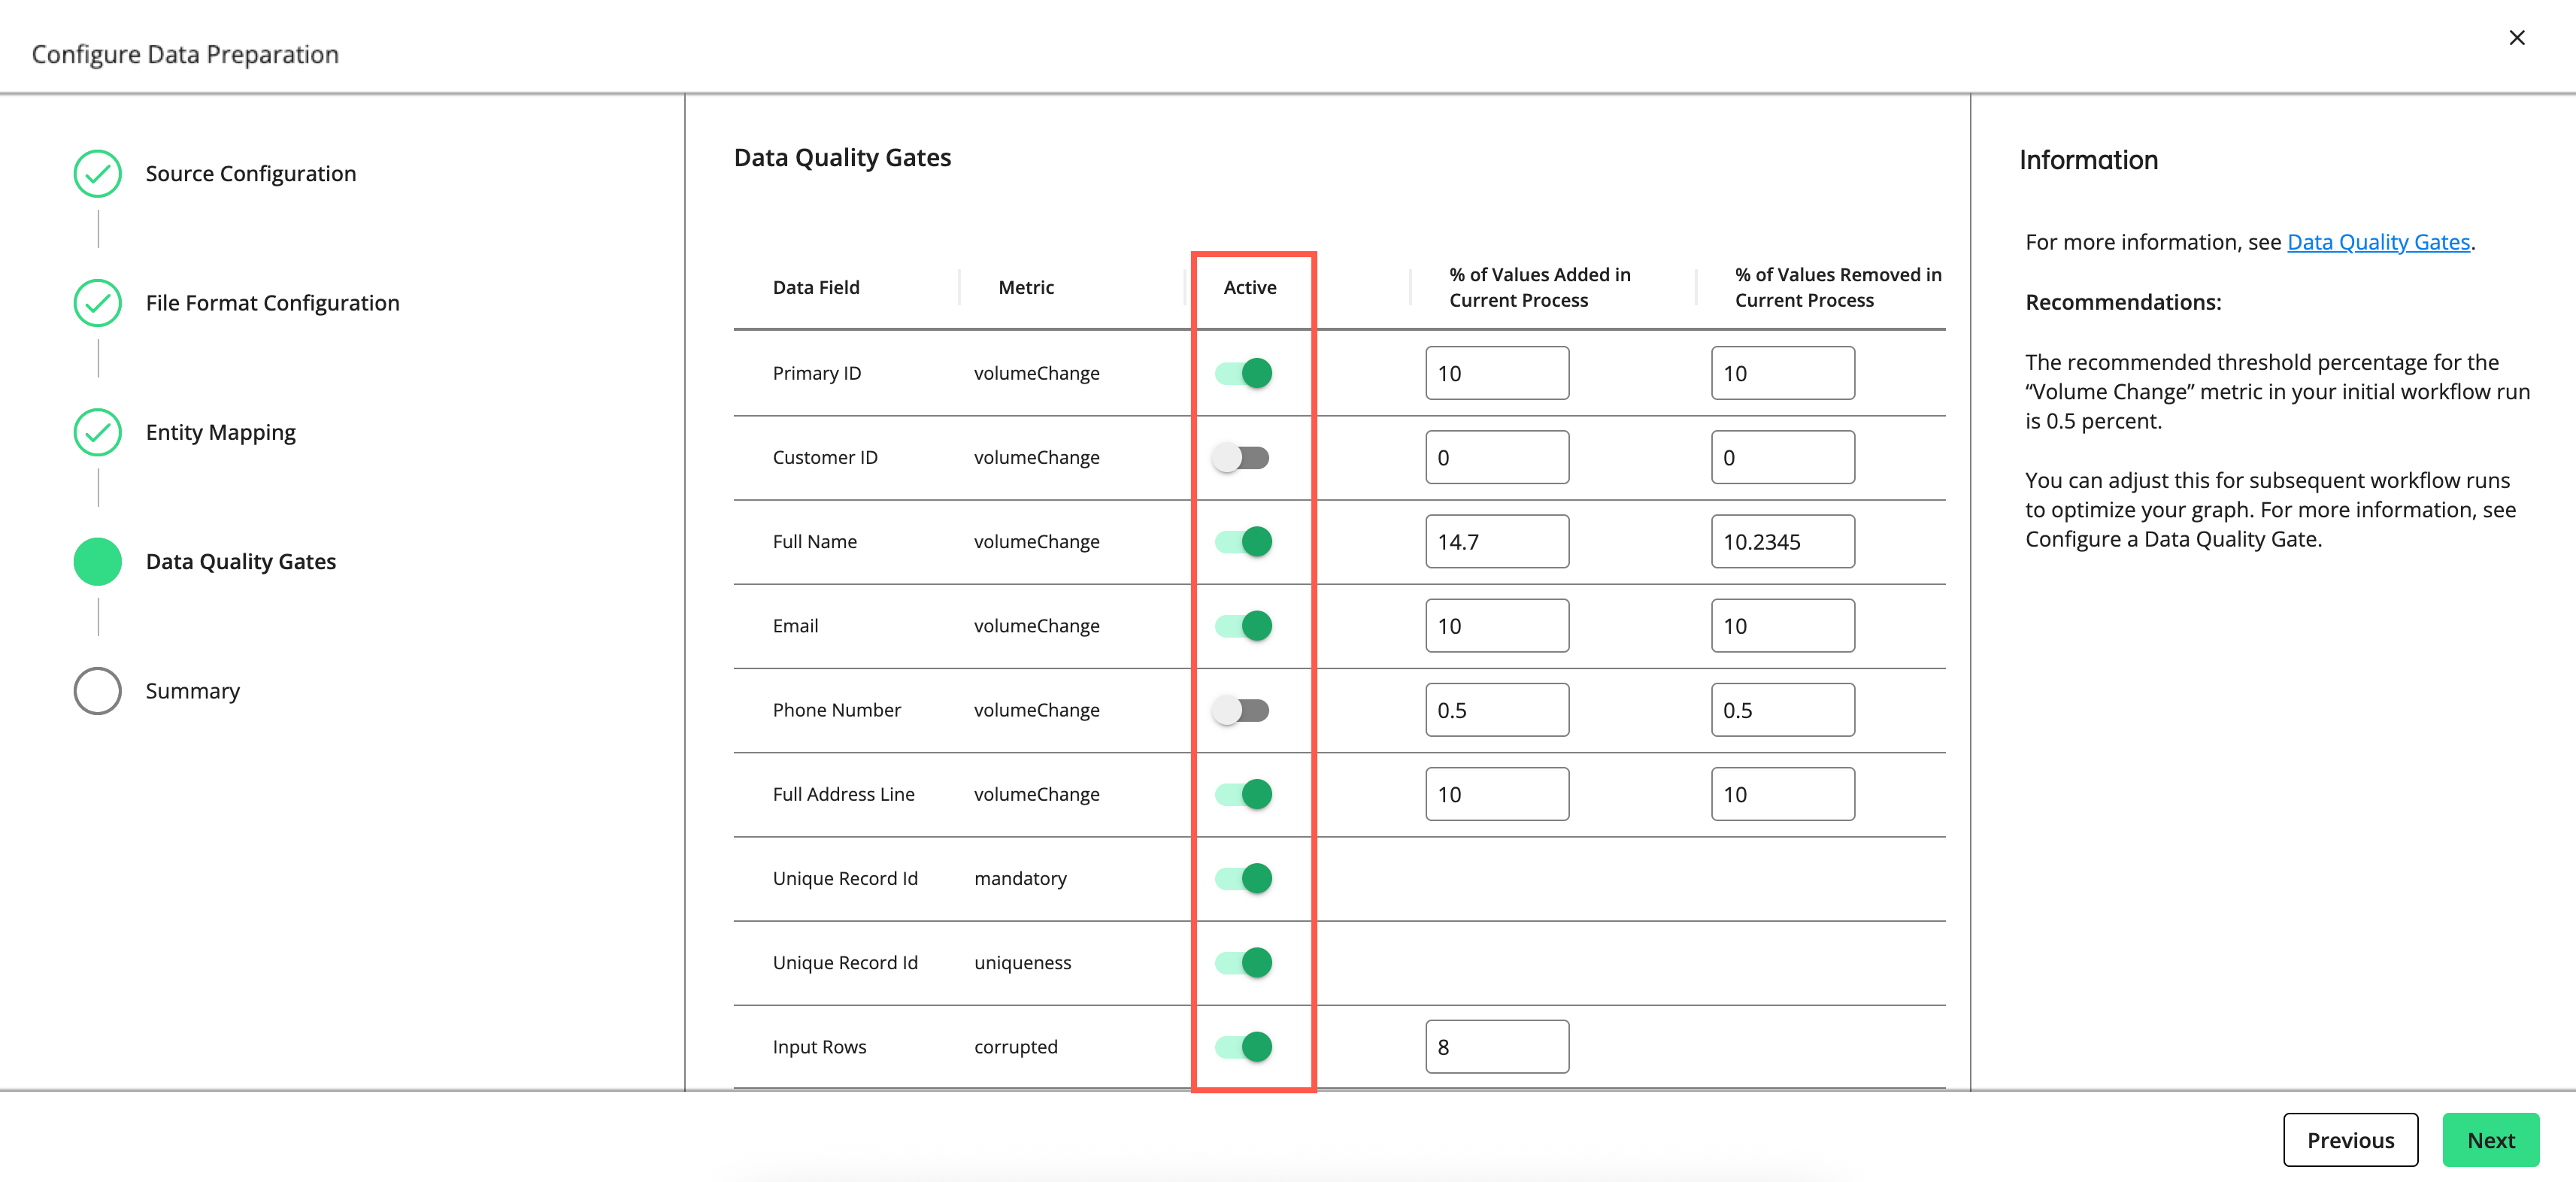Select the Full Name values added field
This screenshot has height=1182, width=2576.
coord(1497,541)
